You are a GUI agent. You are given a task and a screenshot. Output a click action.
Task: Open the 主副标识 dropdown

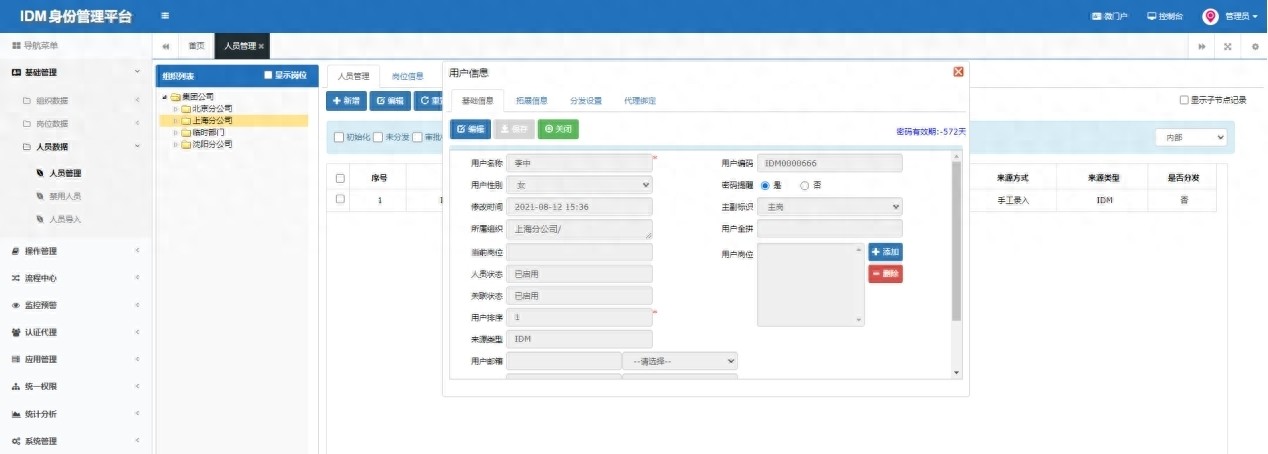click(x=830, y=207)
